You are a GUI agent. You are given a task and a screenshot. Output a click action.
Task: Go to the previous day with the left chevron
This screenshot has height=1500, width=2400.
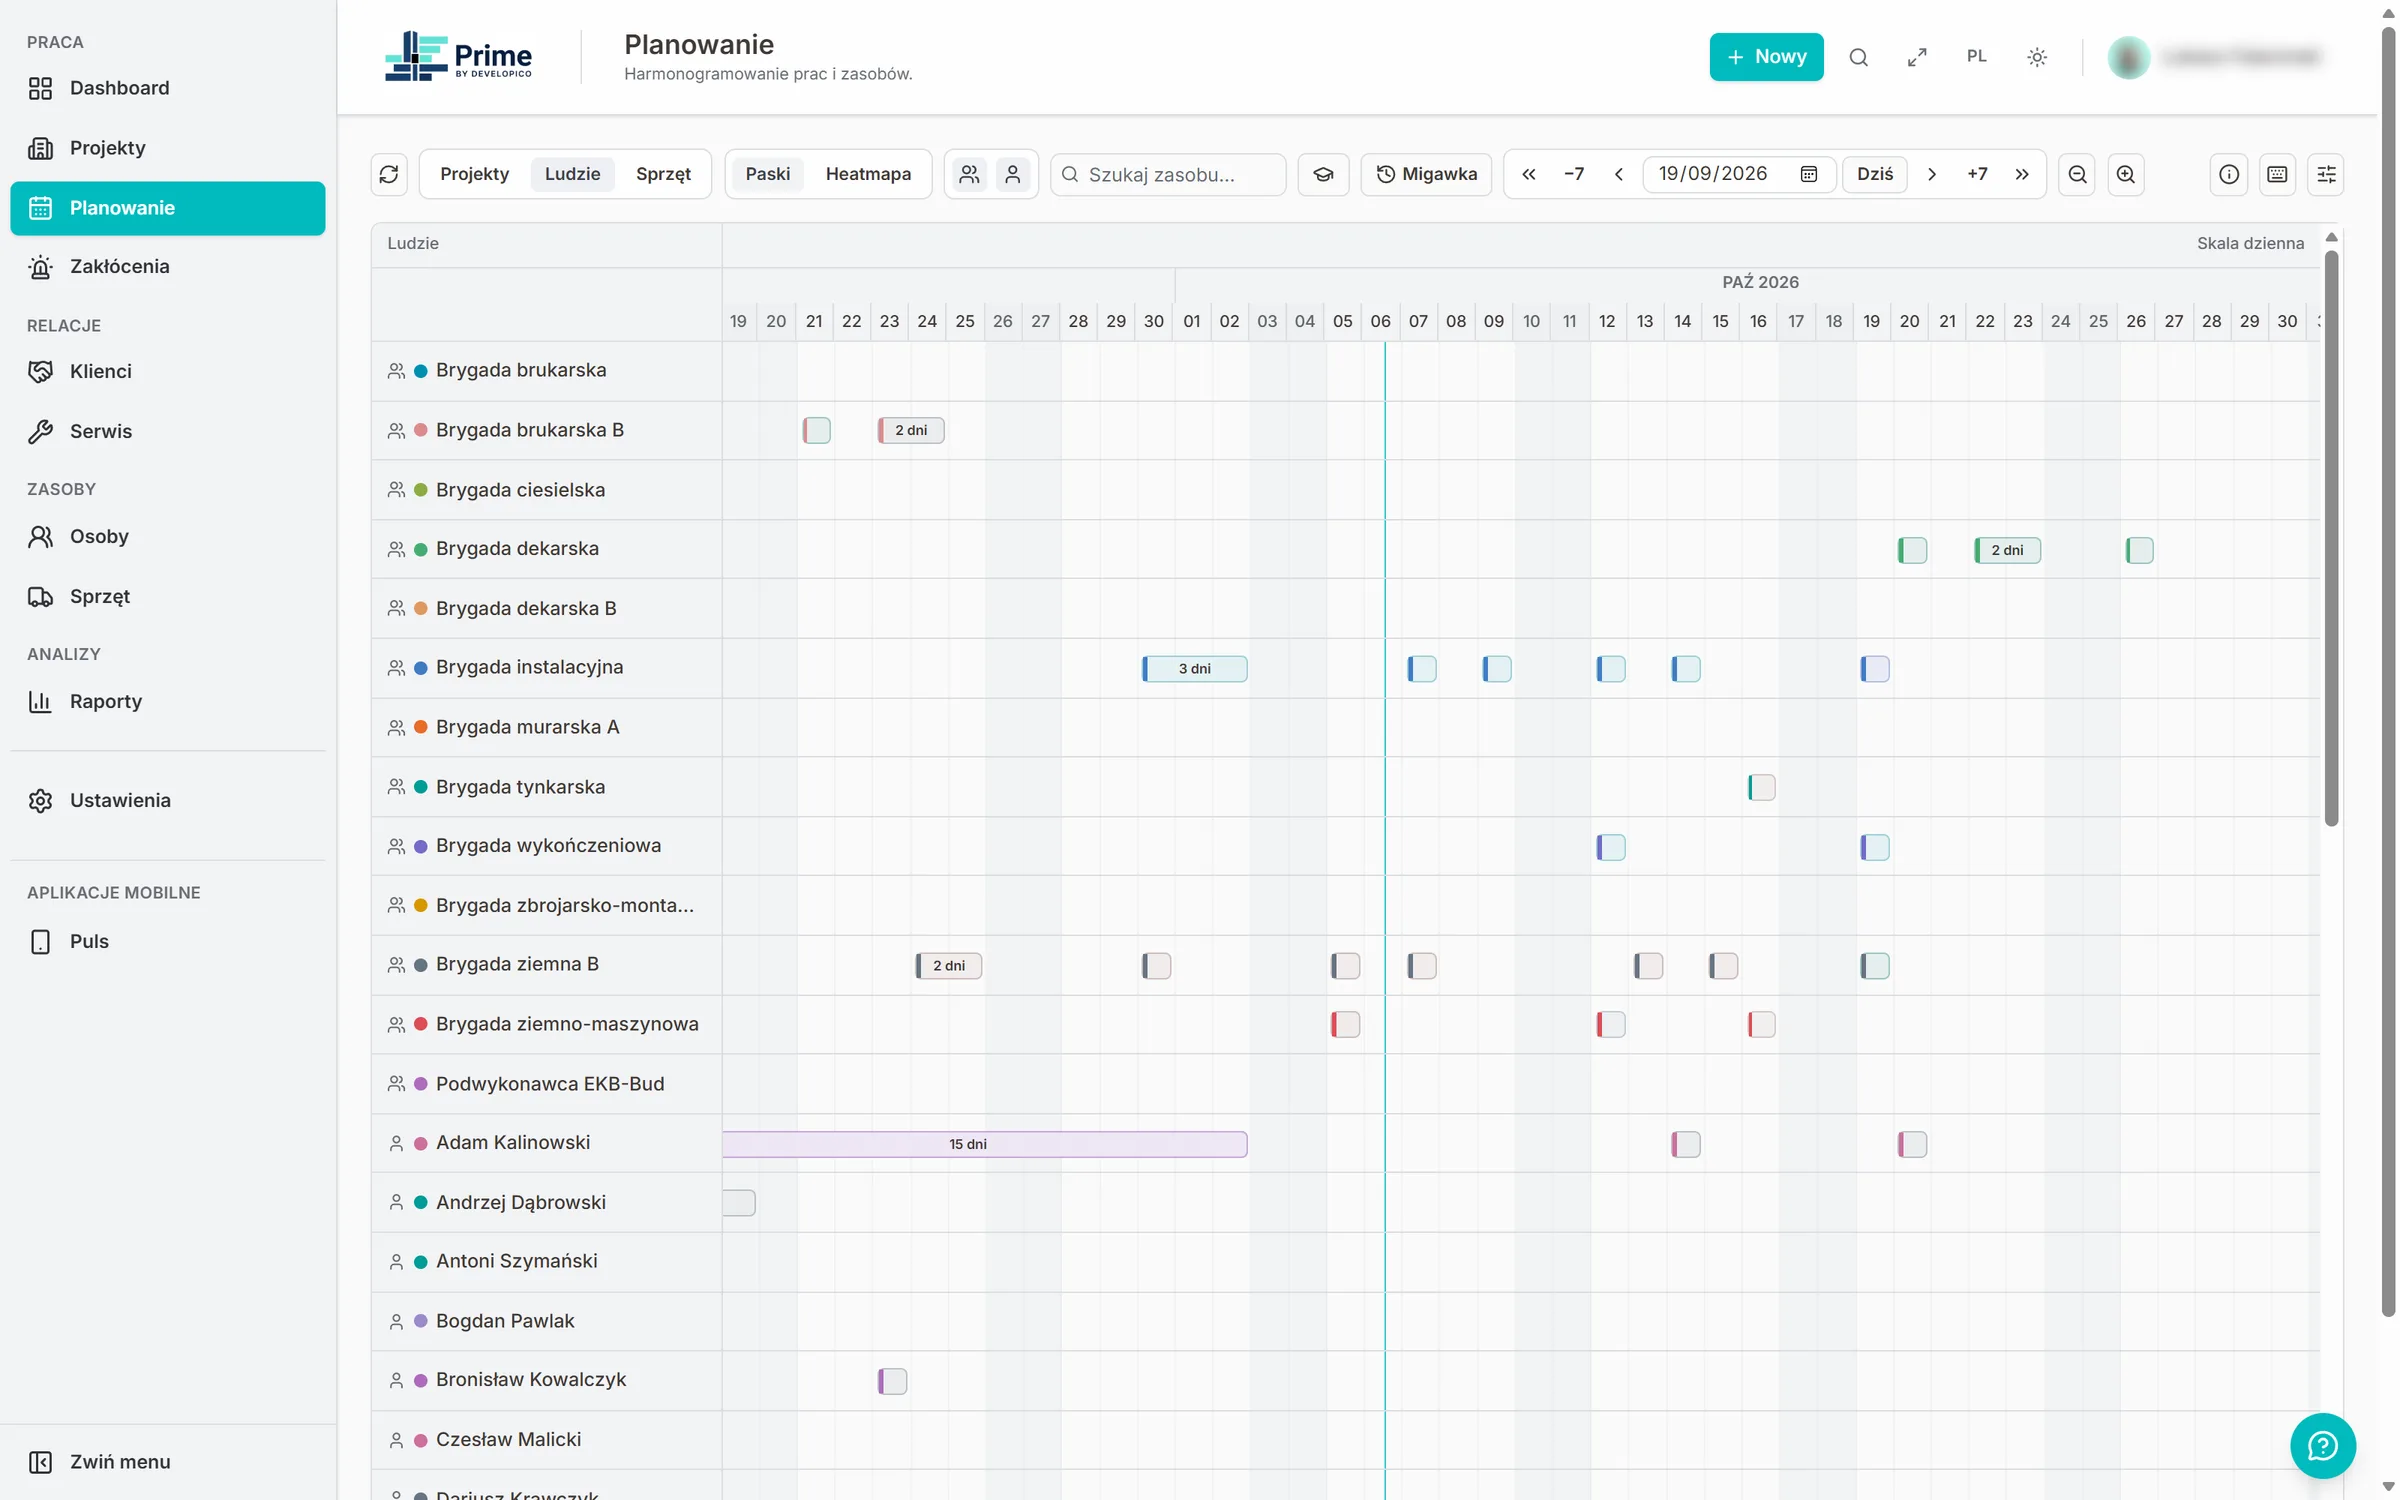(x=1619, y=174)
